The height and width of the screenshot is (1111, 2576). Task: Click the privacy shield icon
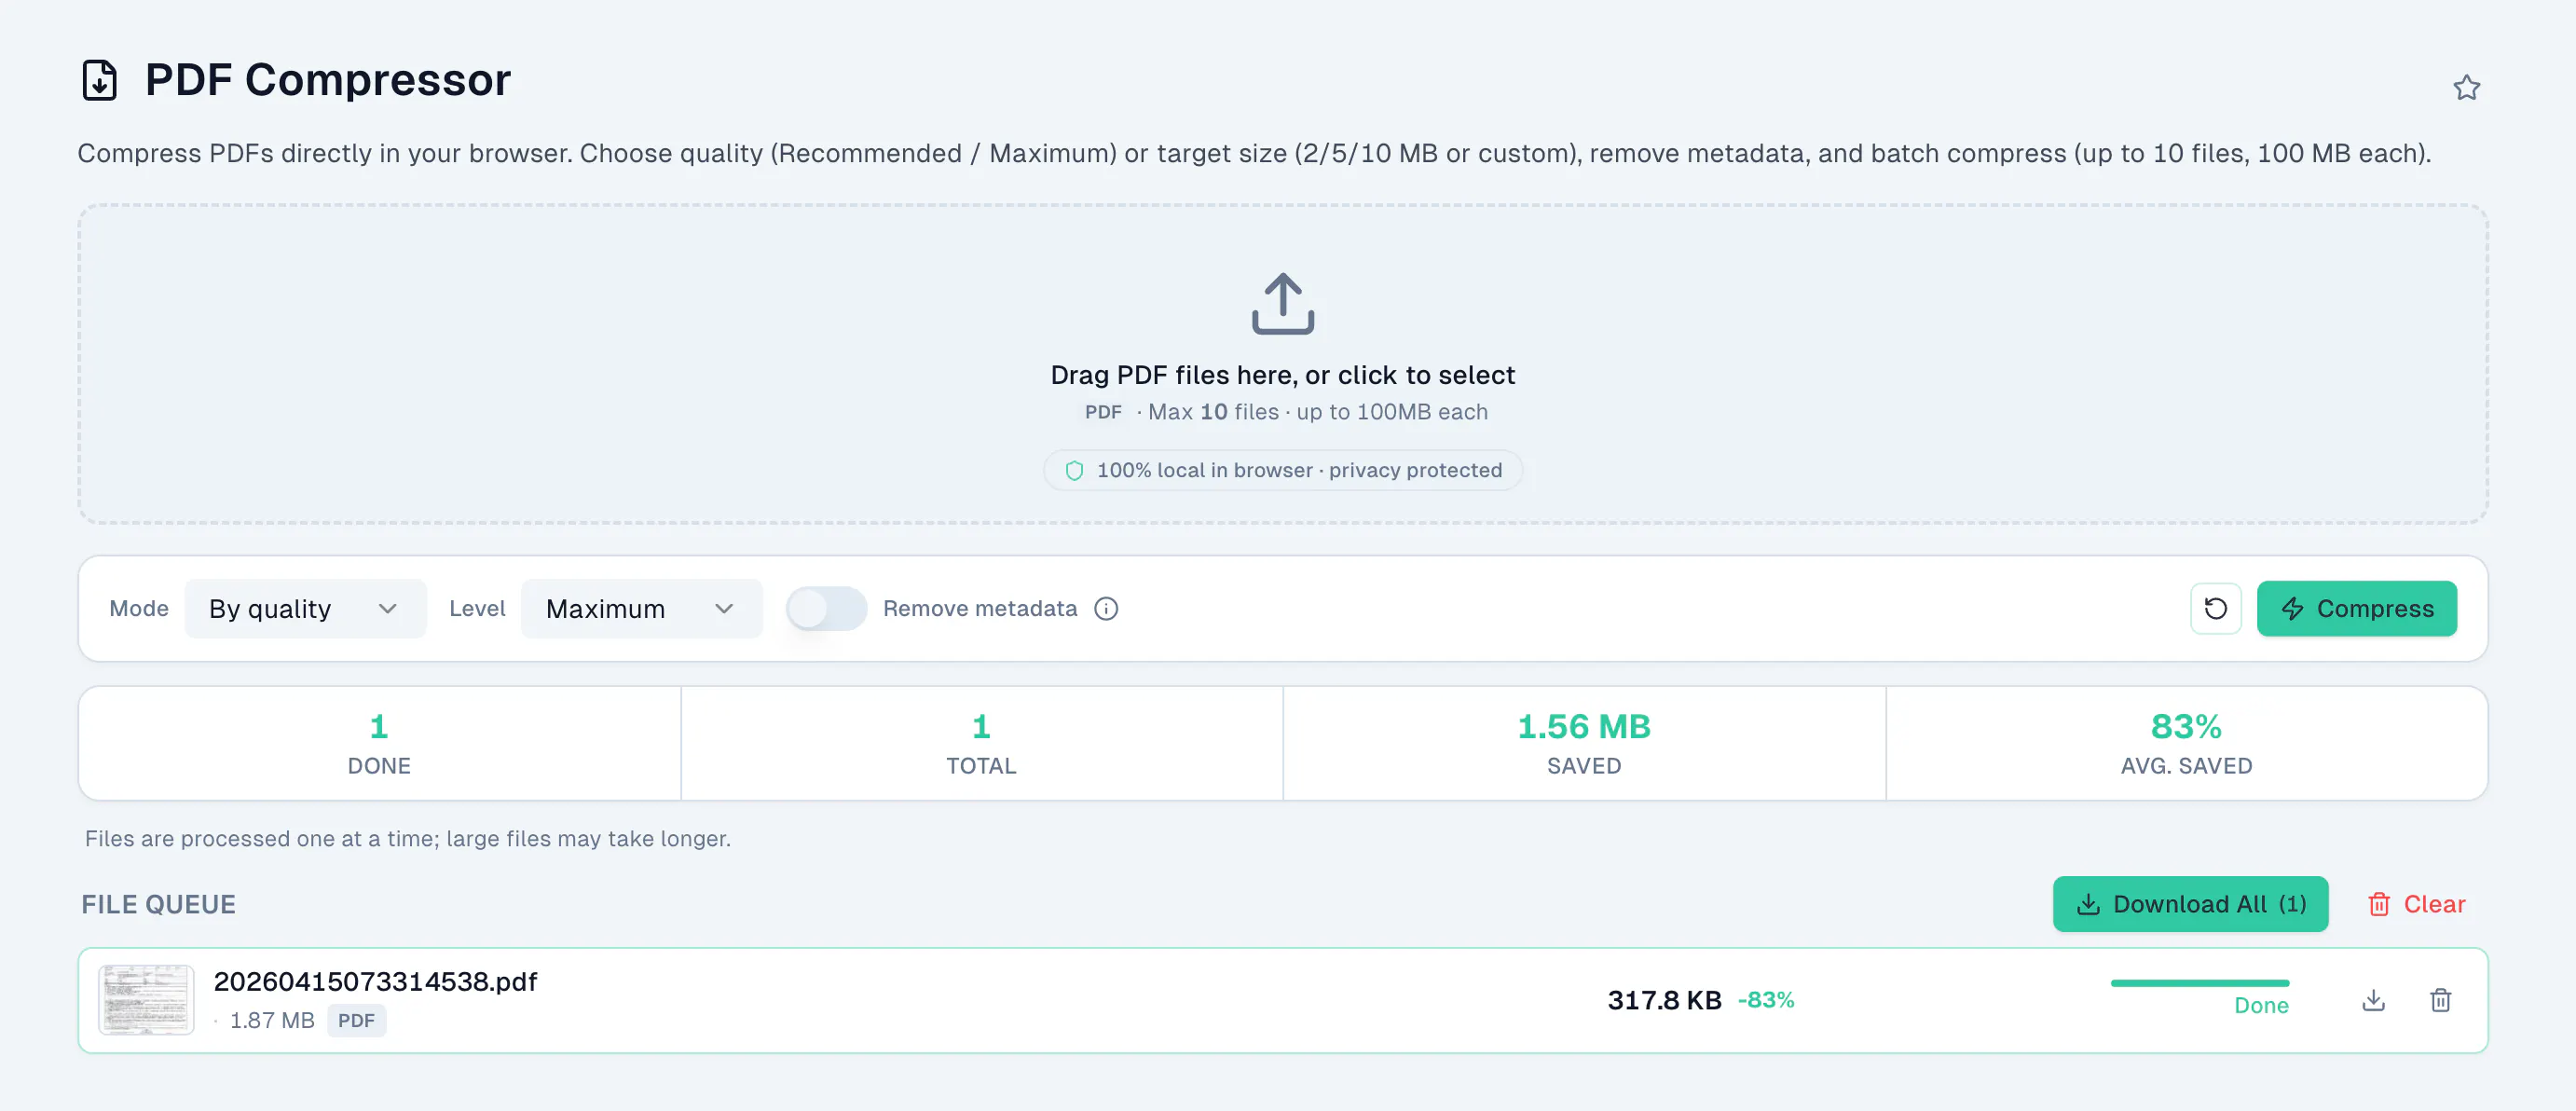pos(1074,470)
